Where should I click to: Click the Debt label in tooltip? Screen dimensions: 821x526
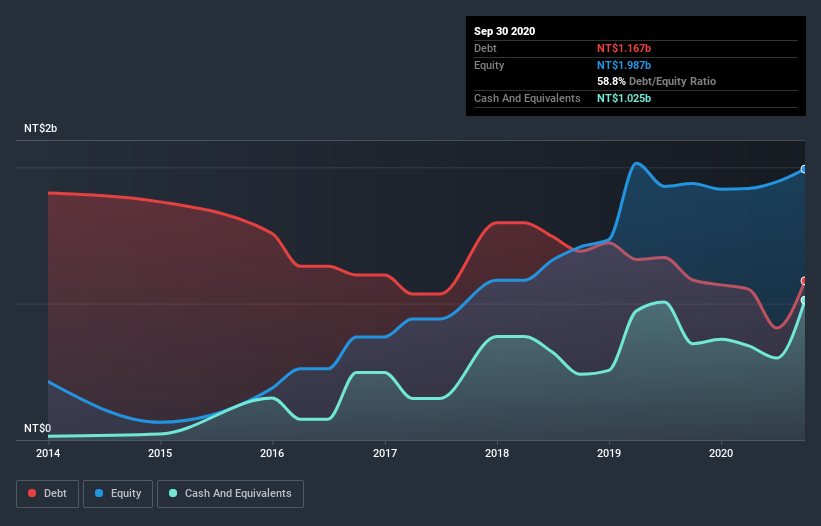[x=485, y=48]
